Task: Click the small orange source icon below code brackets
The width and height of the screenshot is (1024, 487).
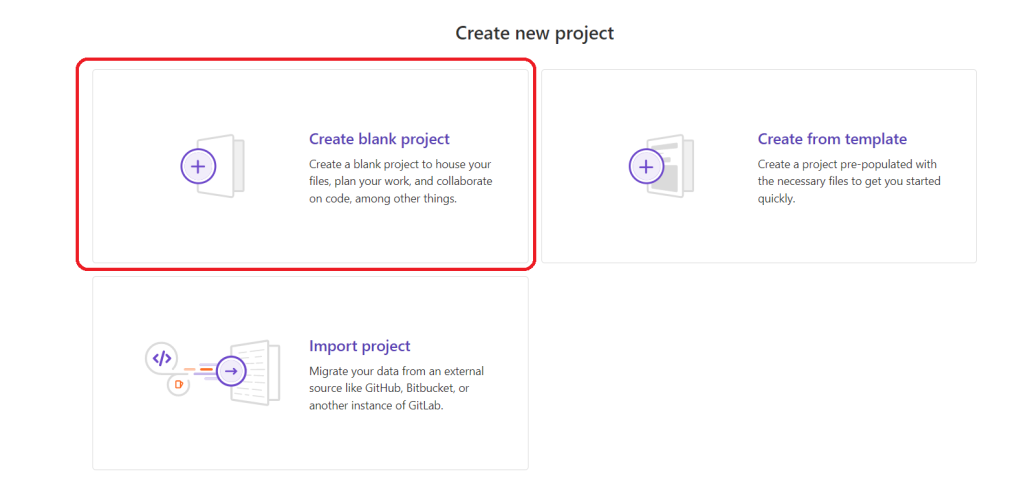Action: 178,385
